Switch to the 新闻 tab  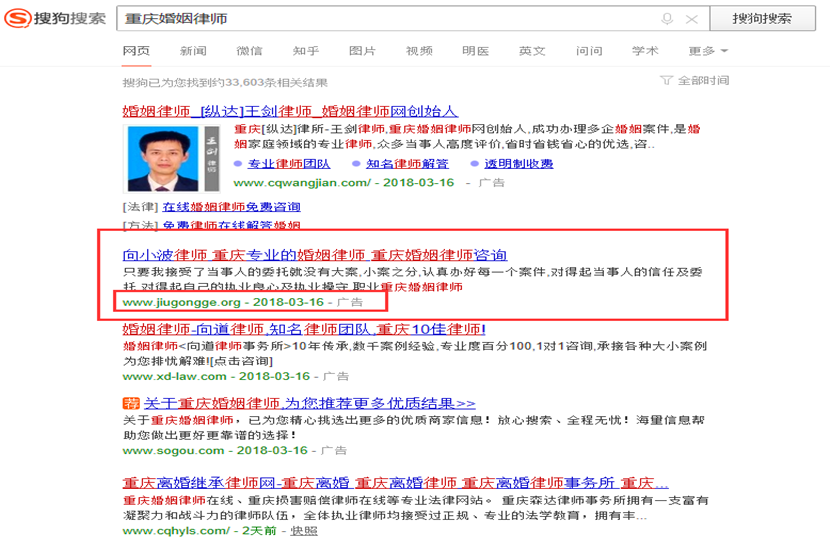[193, 50]
